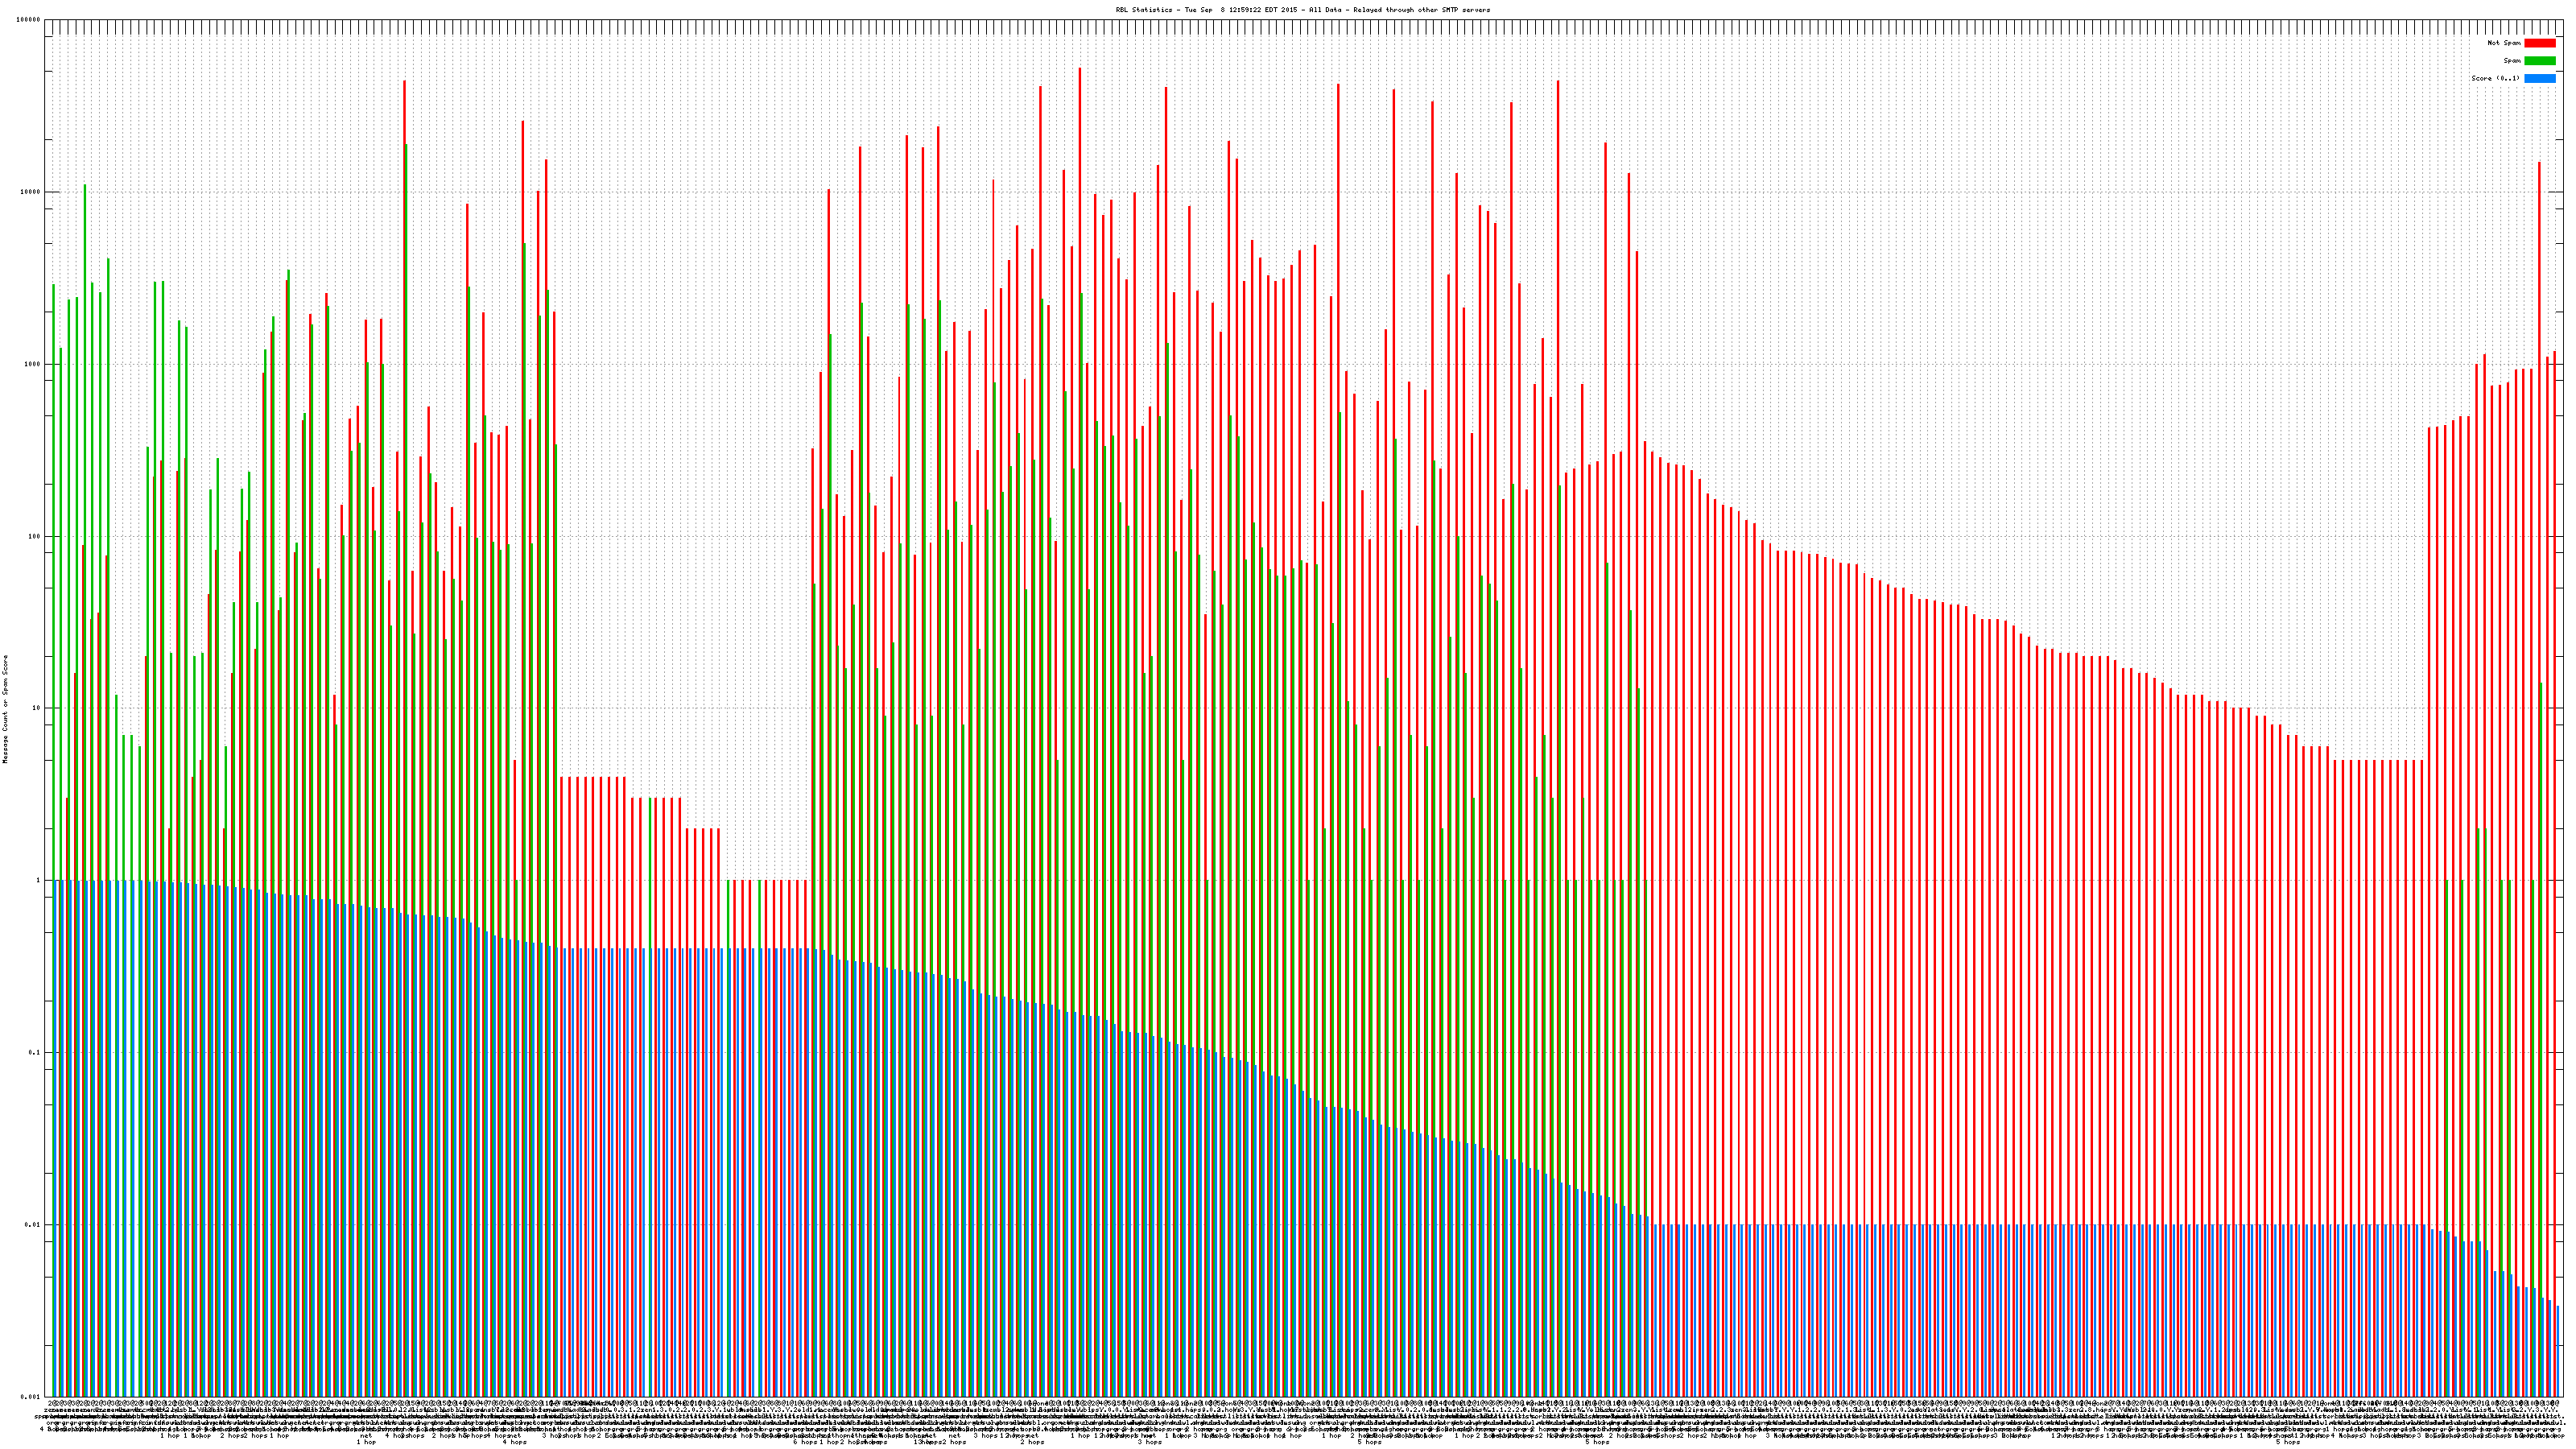2576x1449 pixels.
Task: Click the 100 y-axis tick label
Action: (35, 536)
